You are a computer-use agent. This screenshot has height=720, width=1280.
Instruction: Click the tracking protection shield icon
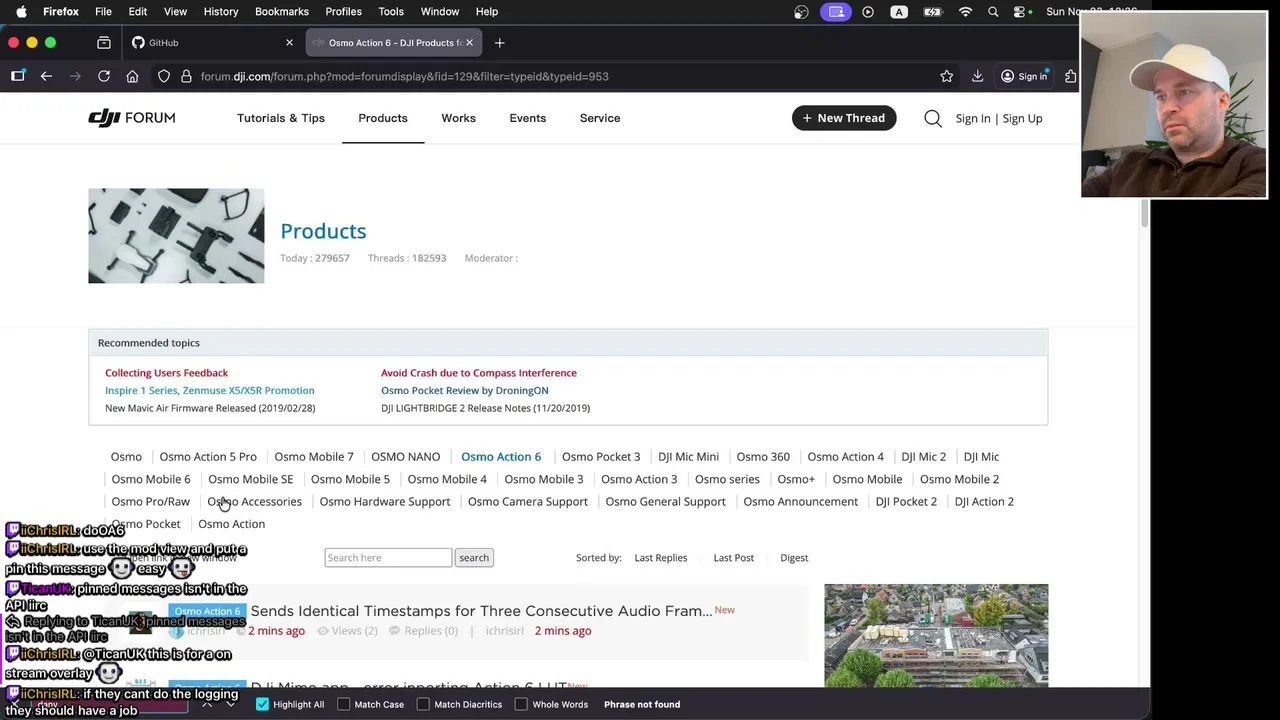[164, 76]
